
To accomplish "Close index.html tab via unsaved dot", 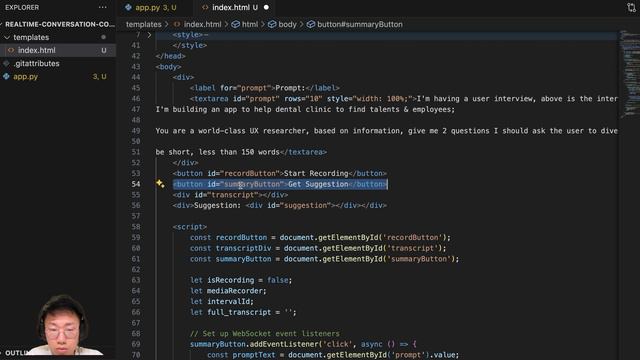I will [x=266, y=7].
